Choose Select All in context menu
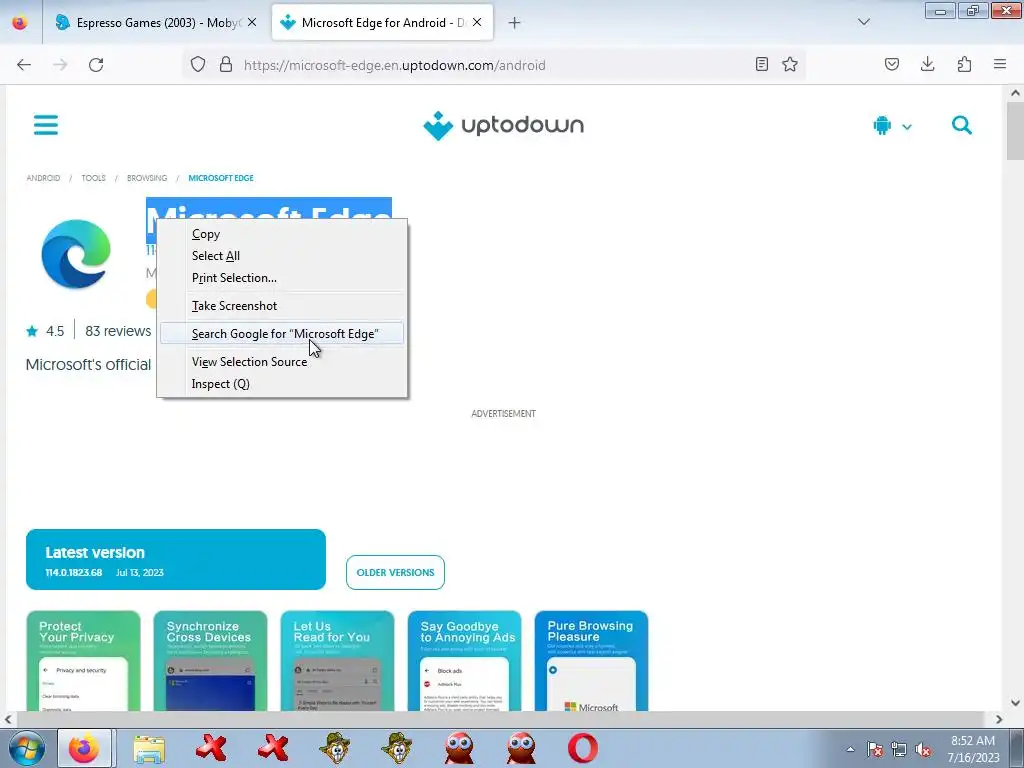Screen dimensions: 1024x768 click(x=282, y=256)
